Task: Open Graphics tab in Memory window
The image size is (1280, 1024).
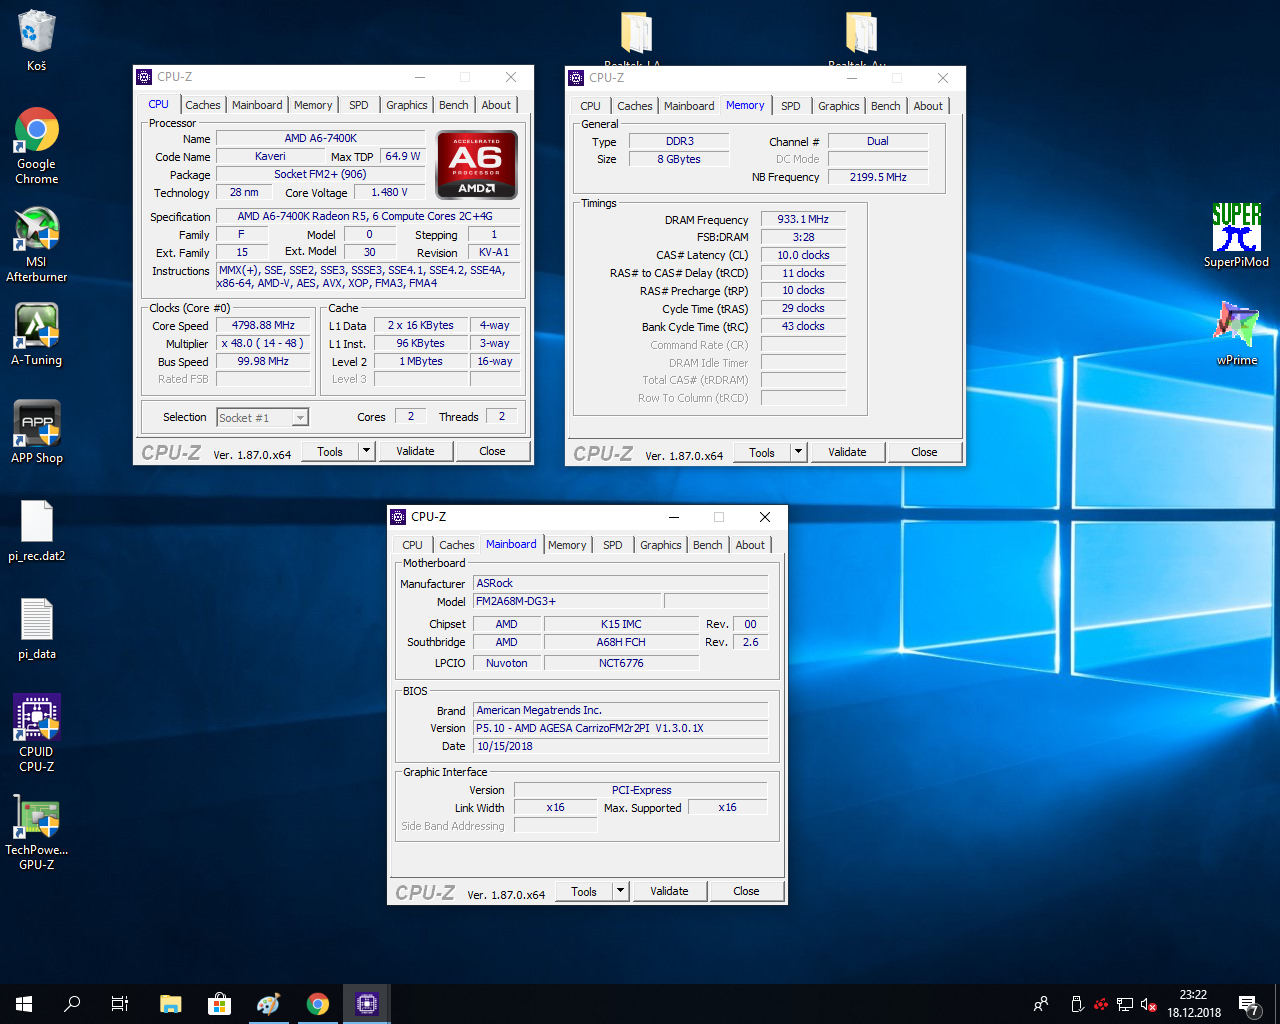Action: 838,106
